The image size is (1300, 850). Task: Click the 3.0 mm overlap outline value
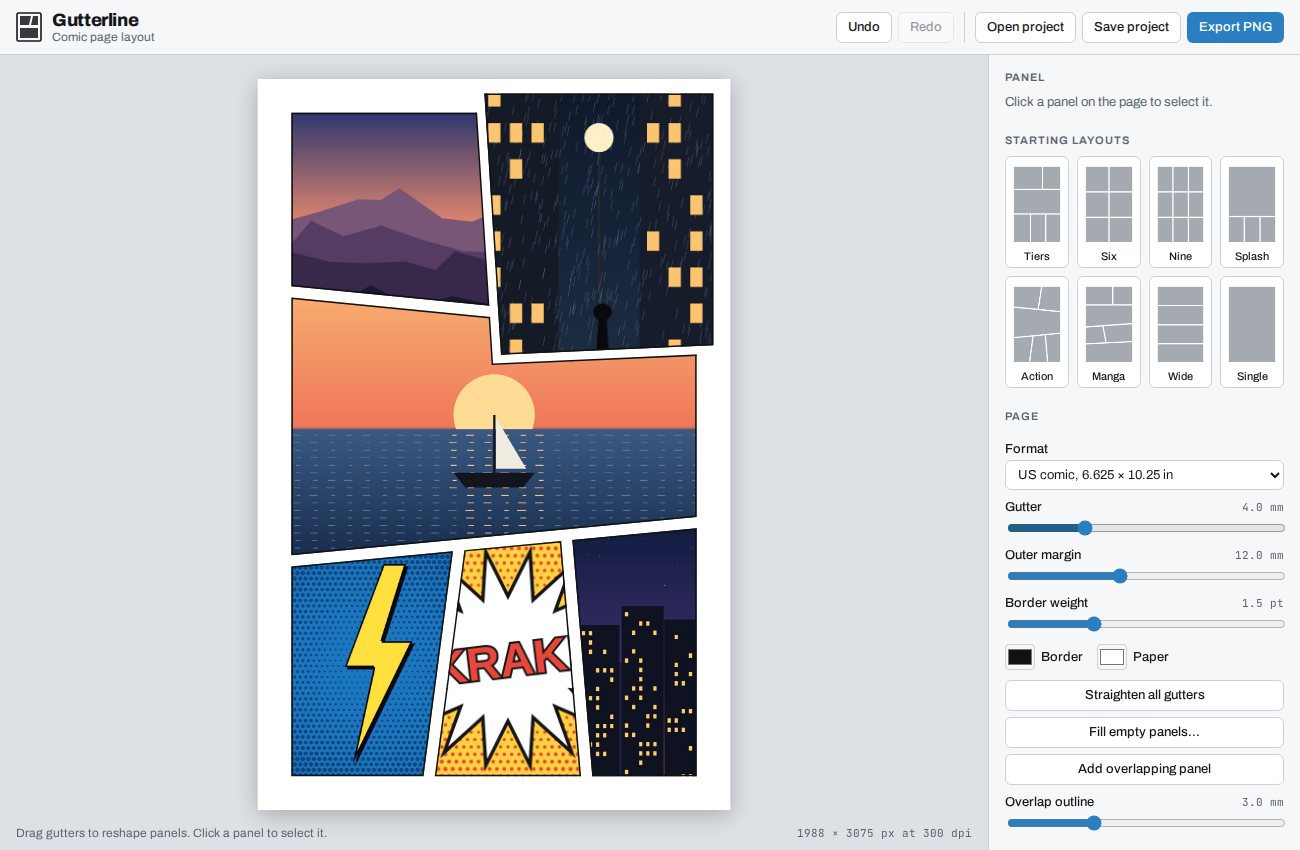[x=1262, y=802]
